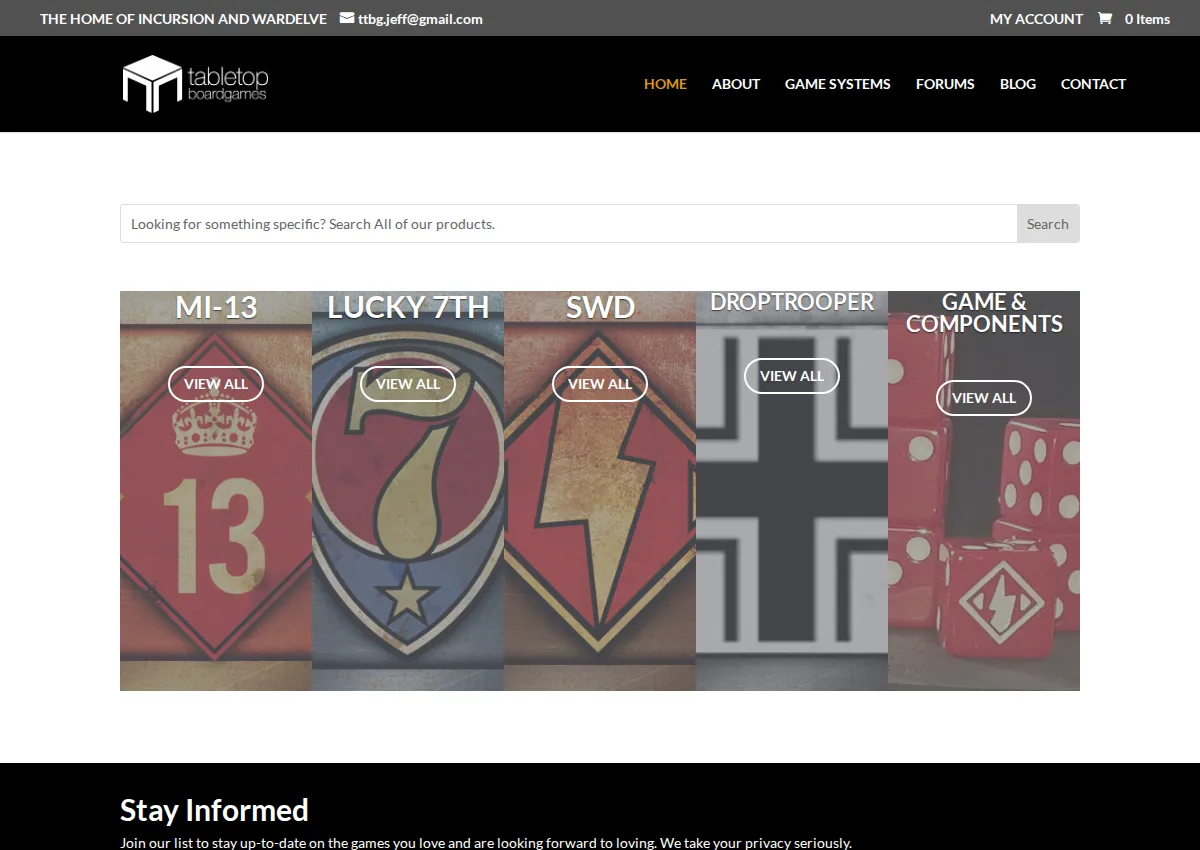The height and width of the screenshot is (850, 1200).
Task: Click the DROPTROOPER heading
Action: pyautogui.click(x=792, y=302)
